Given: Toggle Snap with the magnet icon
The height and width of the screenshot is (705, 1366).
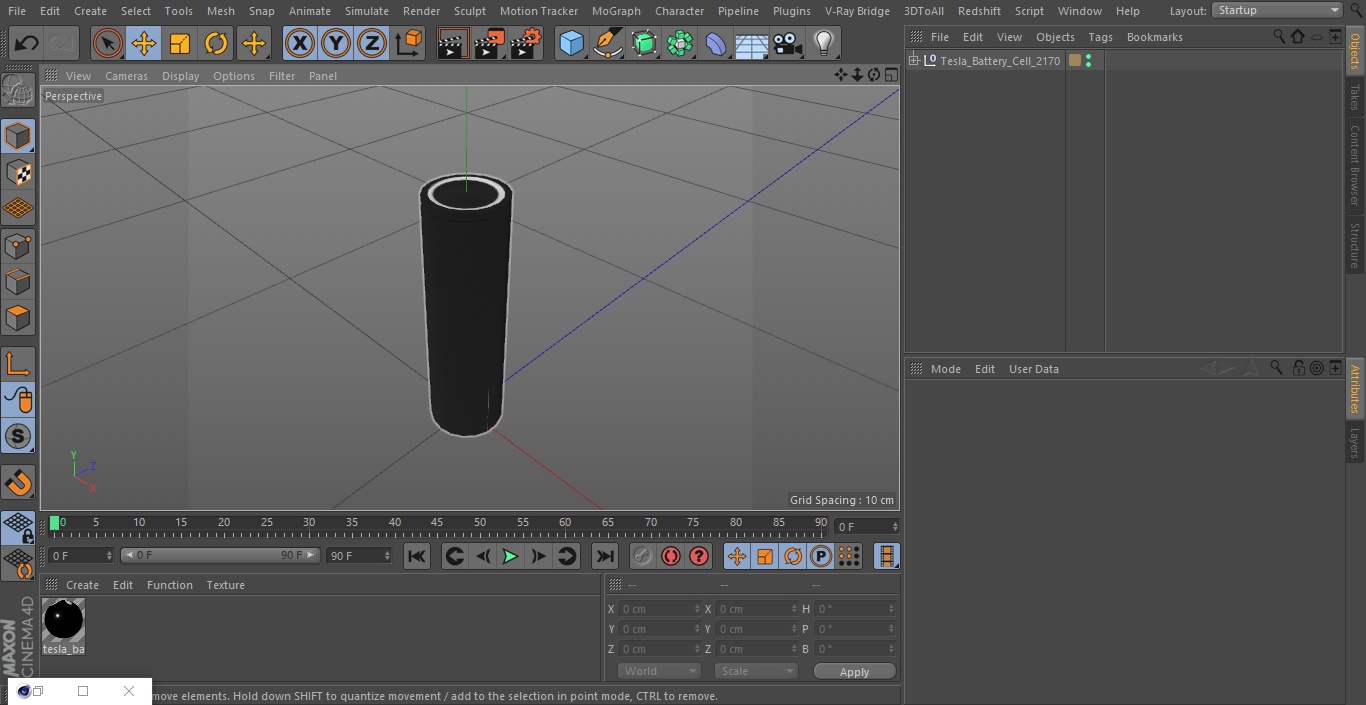Looking at the screenshot, I should point(18,483).
